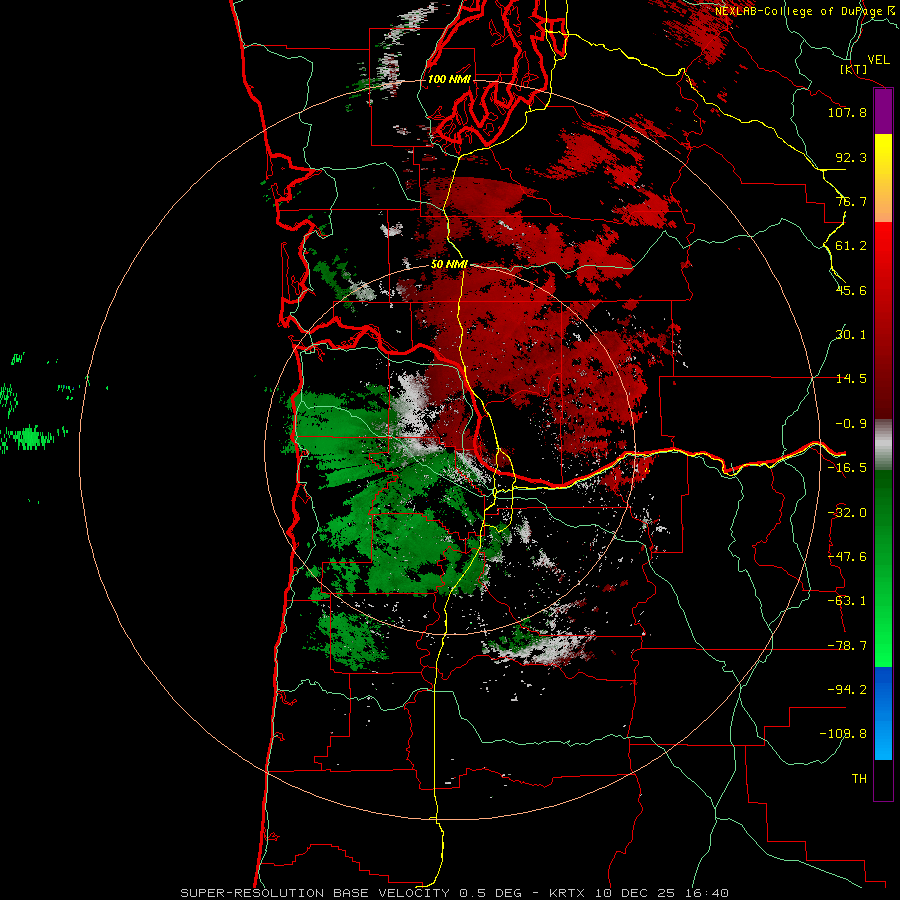
Task: Click the [KT] units label
Action: tap(854, 69)
